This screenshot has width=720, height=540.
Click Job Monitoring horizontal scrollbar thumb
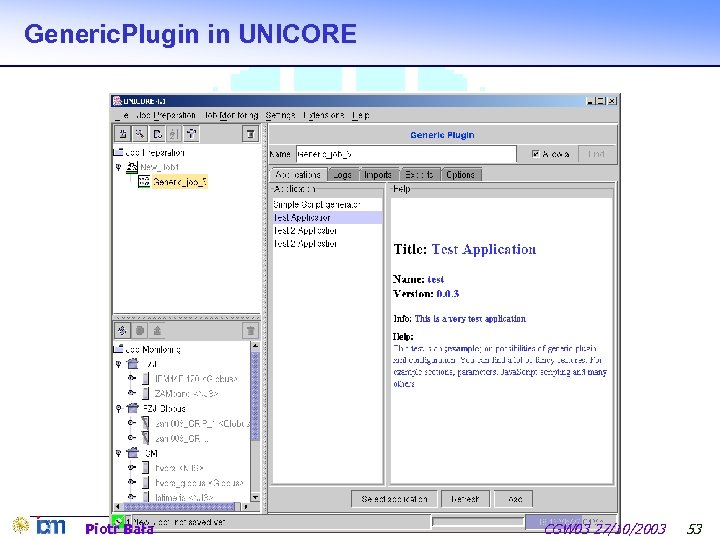click(179, 506)
